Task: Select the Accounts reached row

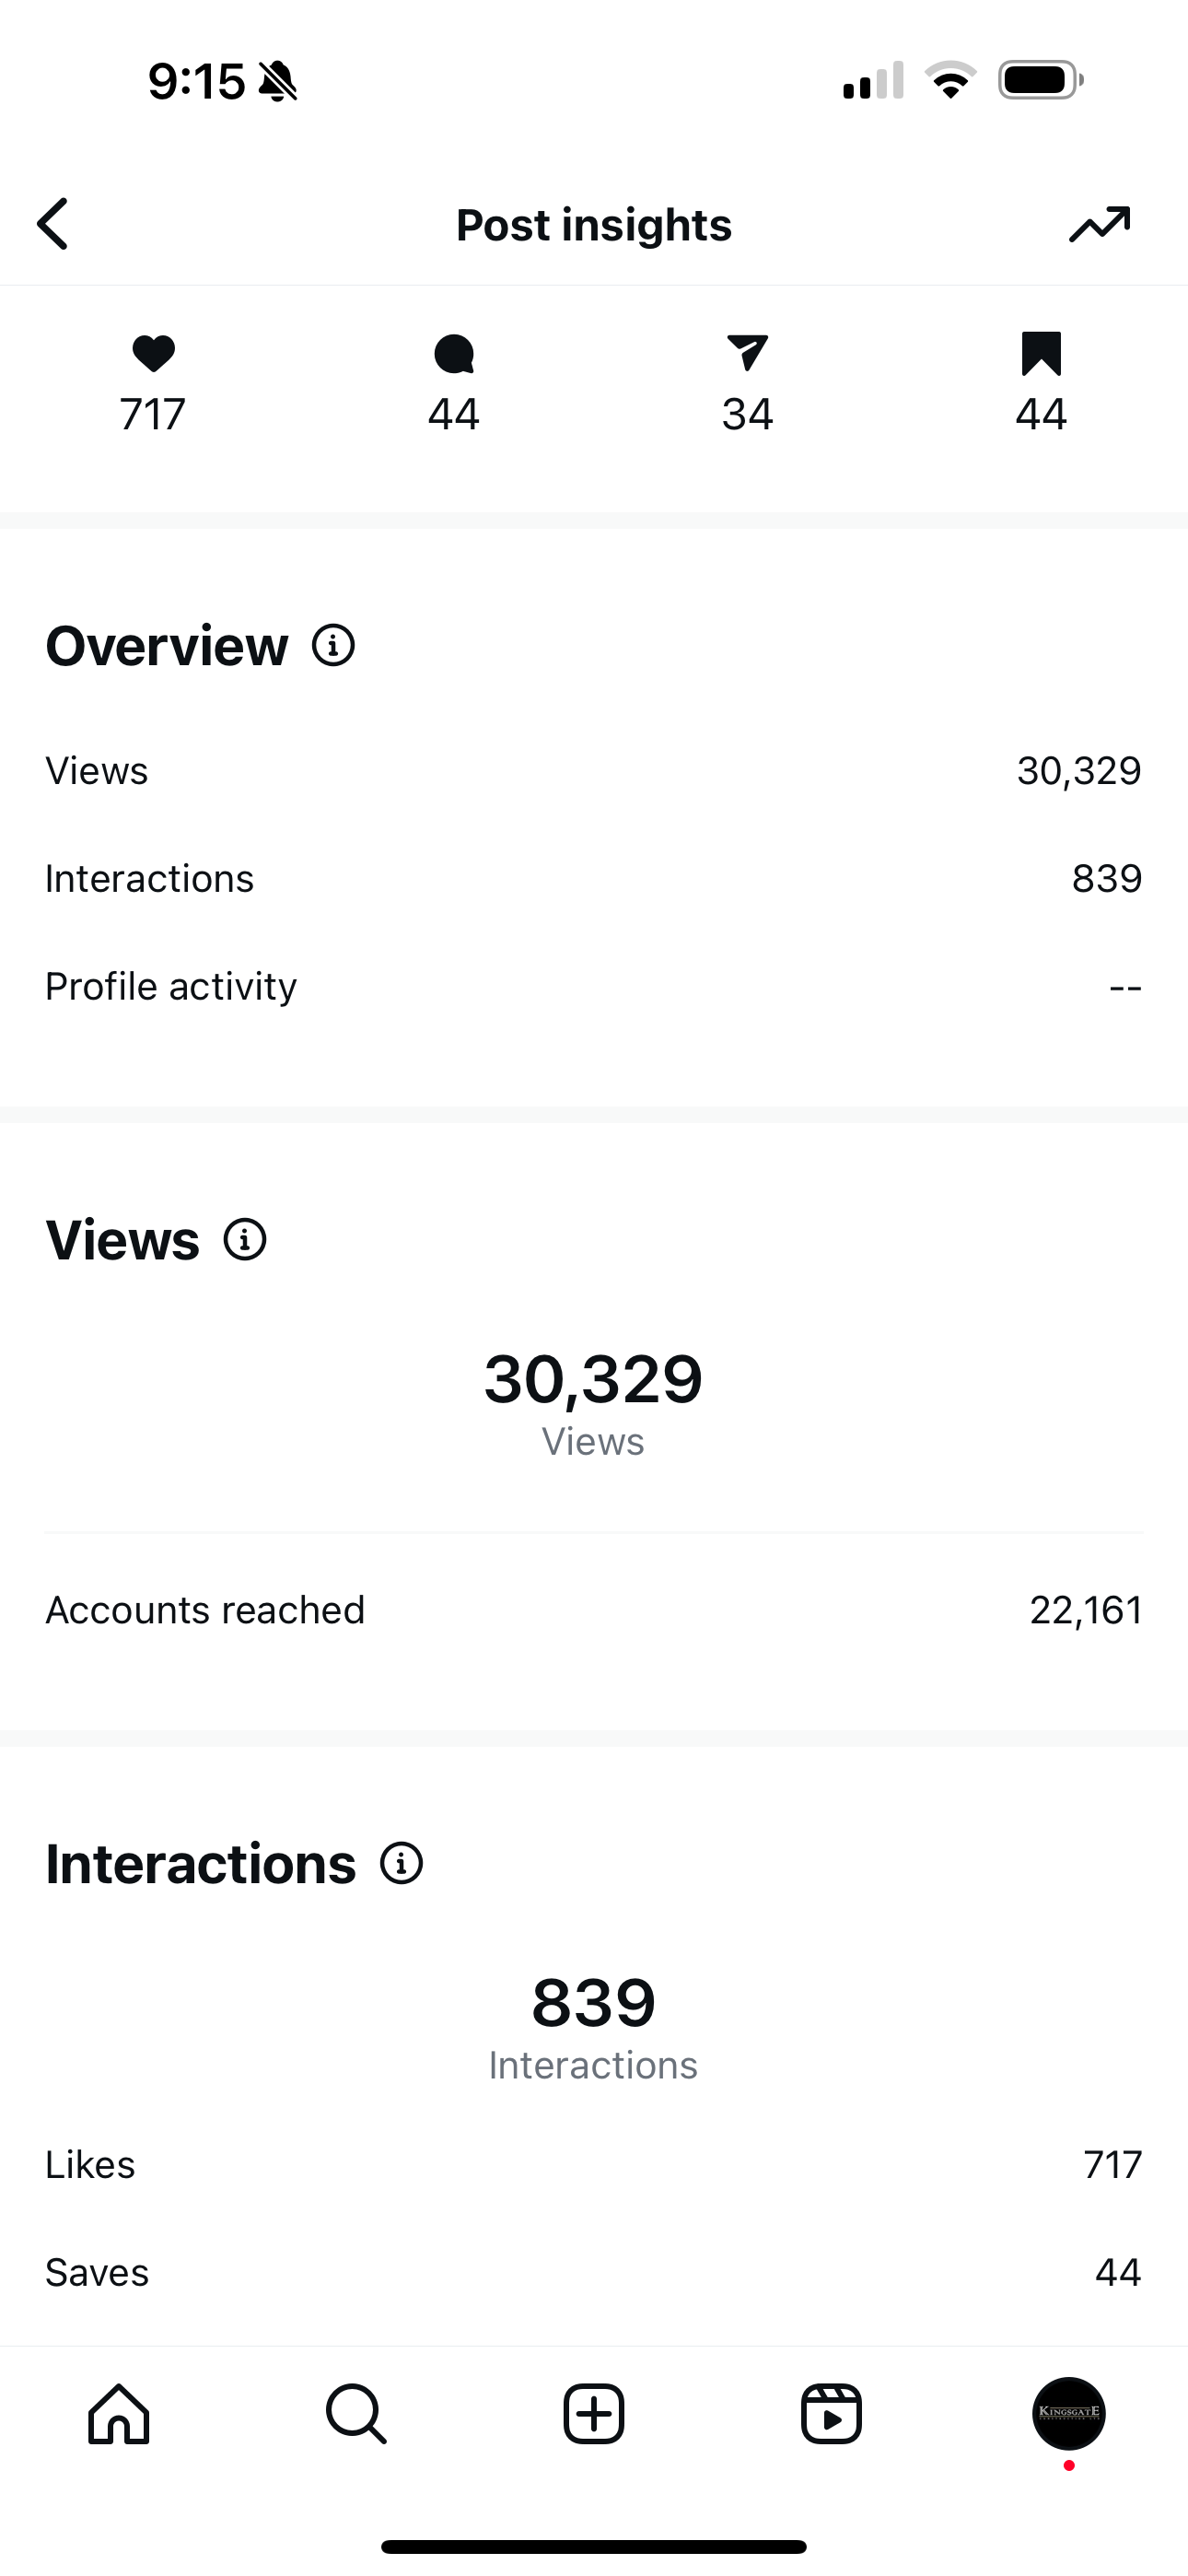Action: (594, 1610)
